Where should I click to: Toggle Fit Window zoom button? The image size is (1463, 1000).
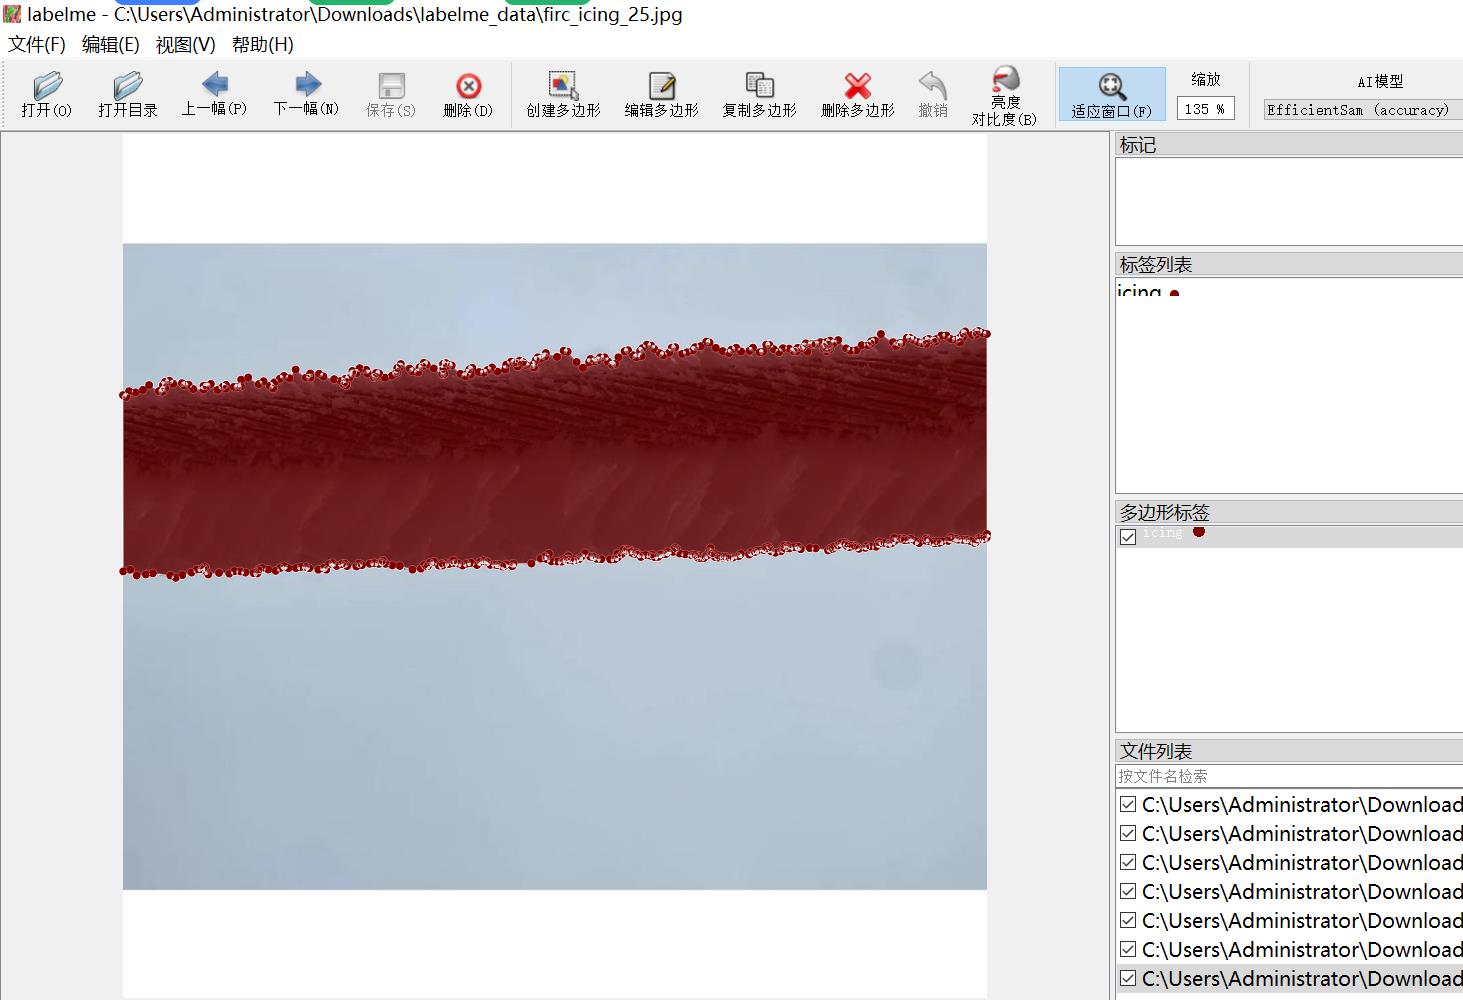tap(1111, 87)
